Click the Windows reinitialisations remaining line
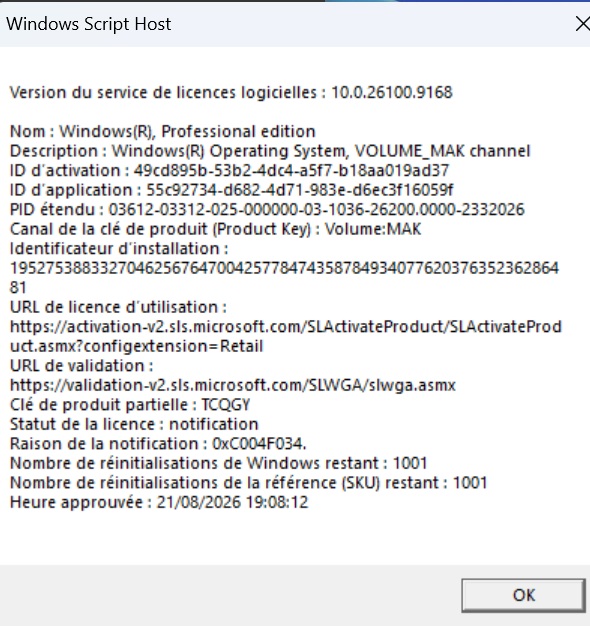 pyautogui.click(x=218, y=464)
